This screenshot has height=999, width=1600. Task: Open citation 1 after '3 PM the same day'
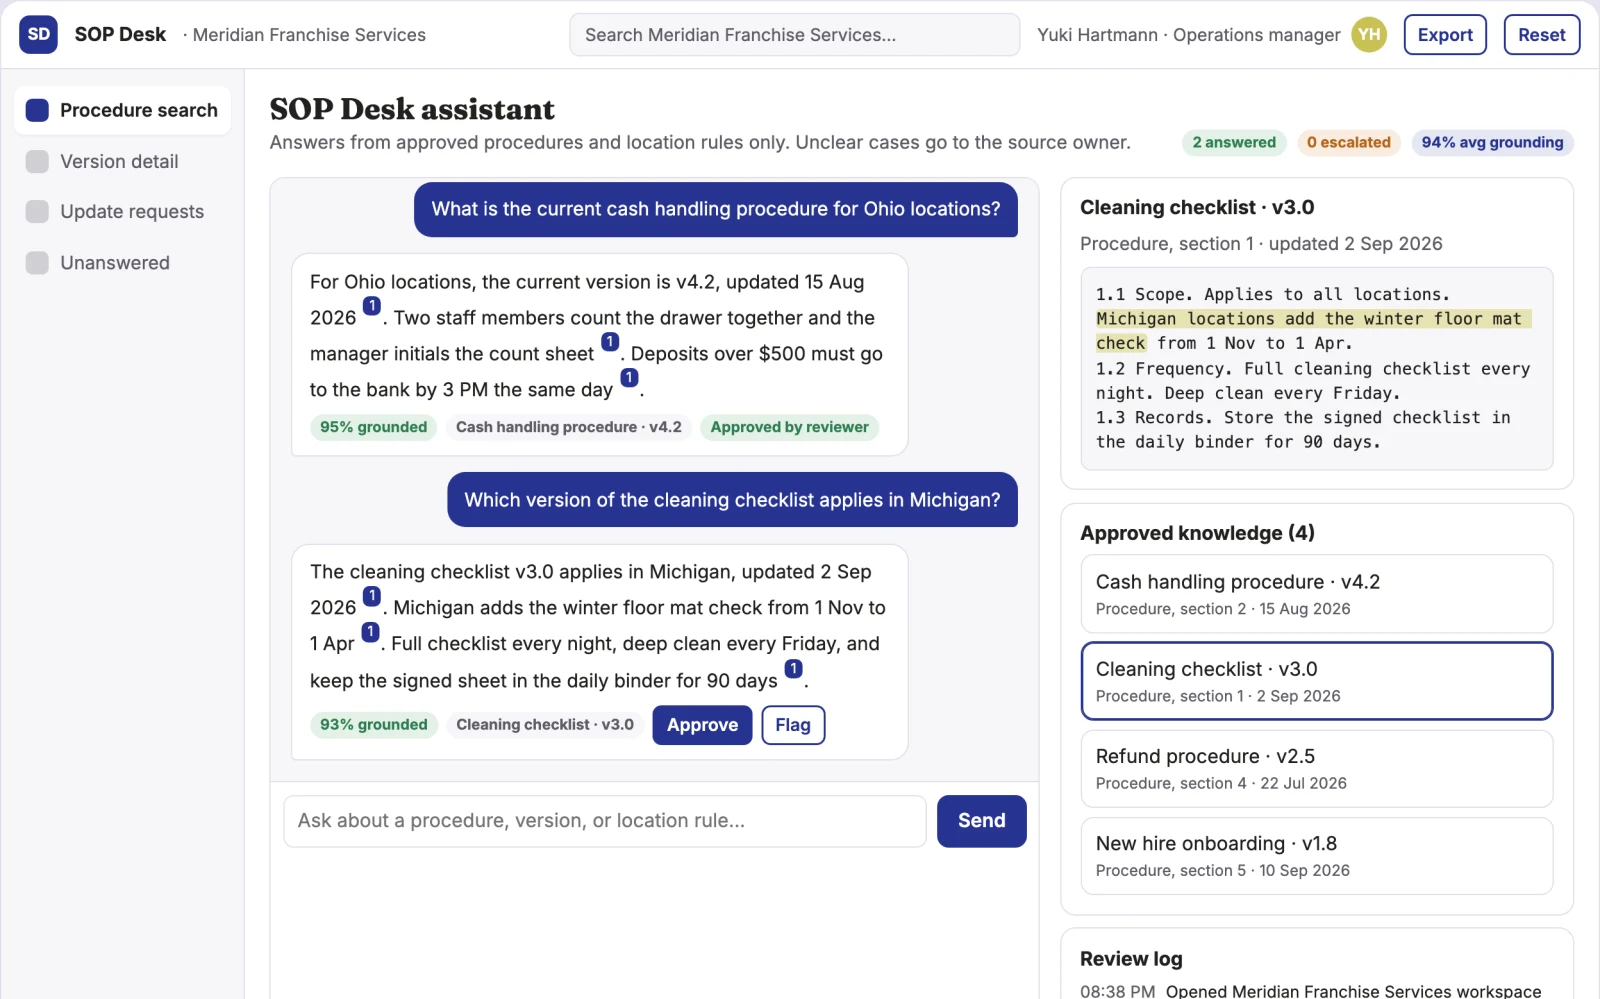tap(629, 378)
